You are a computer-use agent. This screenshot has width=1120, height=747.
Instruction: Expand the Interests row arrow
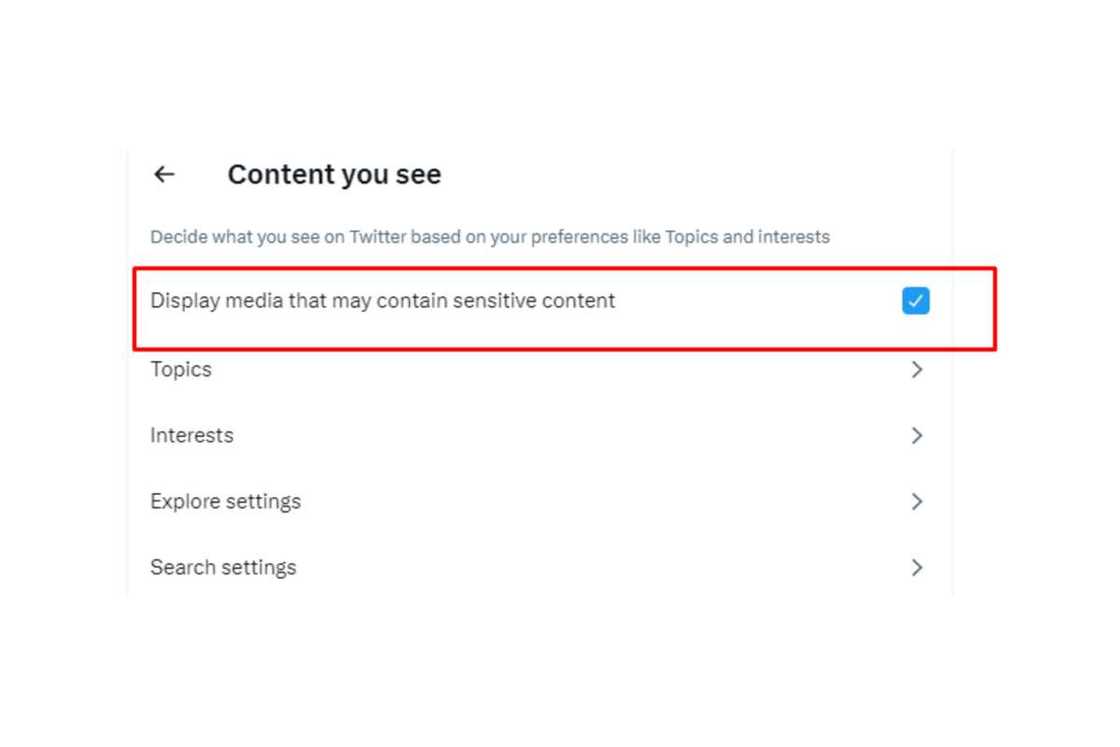tap(916, 436)
